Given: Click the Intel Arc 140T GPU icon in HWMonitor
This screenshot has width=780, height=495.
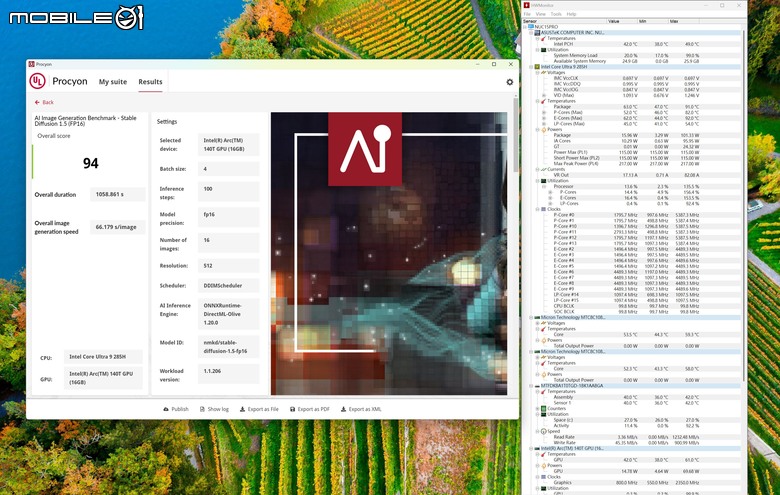Looking at the screenshot, I should [x=537, y=448].
